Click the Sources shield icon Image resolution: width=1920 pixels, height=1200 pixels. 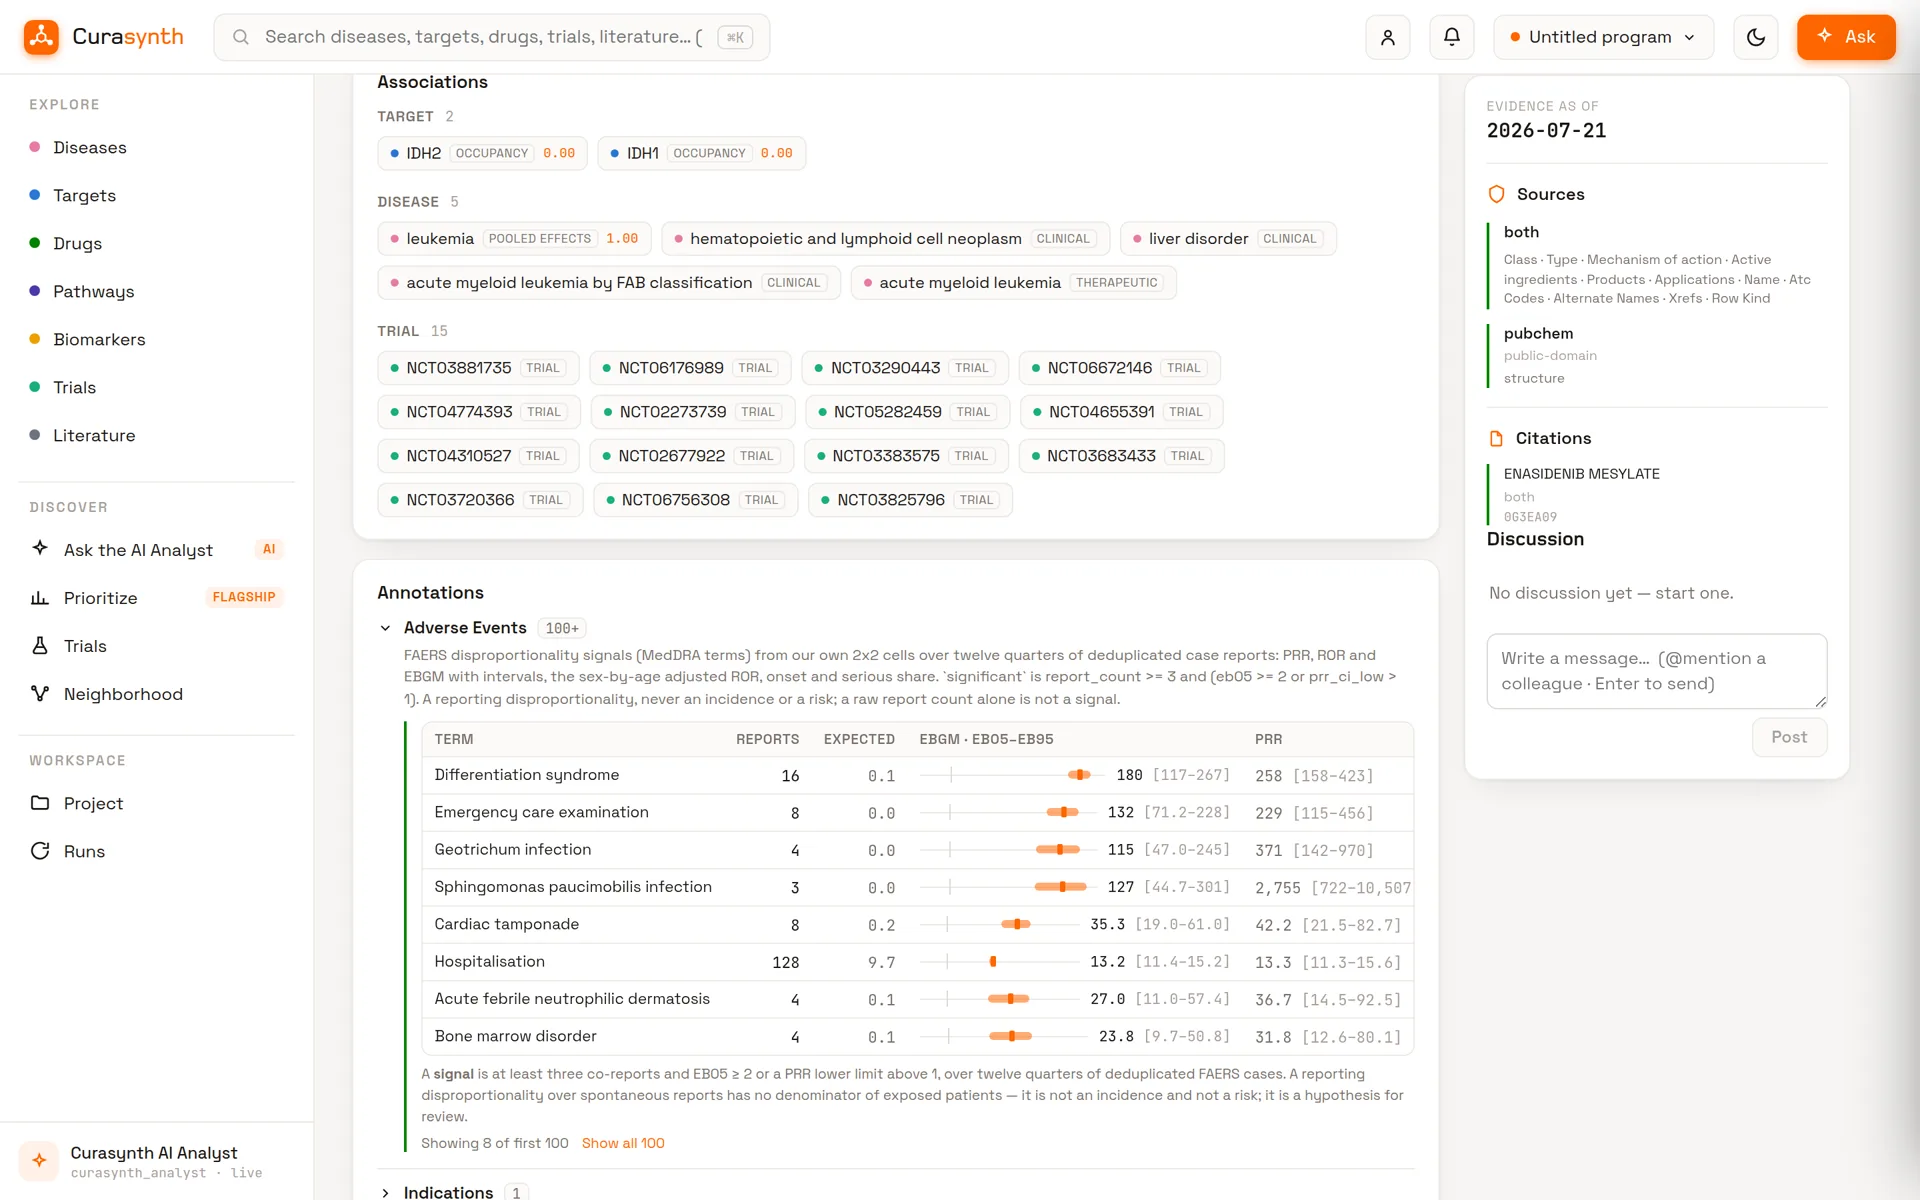pyautogui.click(x=1496, y=194)
